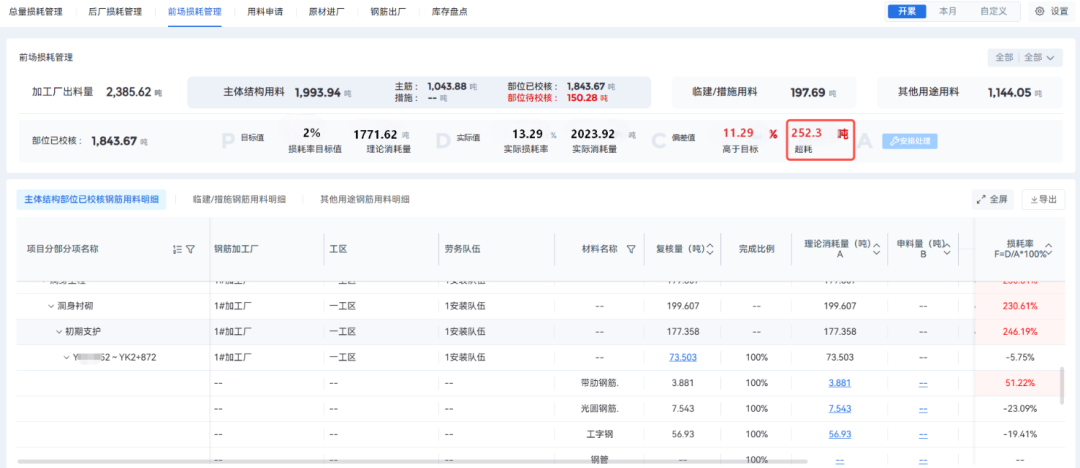Switch to 其他用途钢筋用料明细 sub-tab

click(x=364, y=199)
